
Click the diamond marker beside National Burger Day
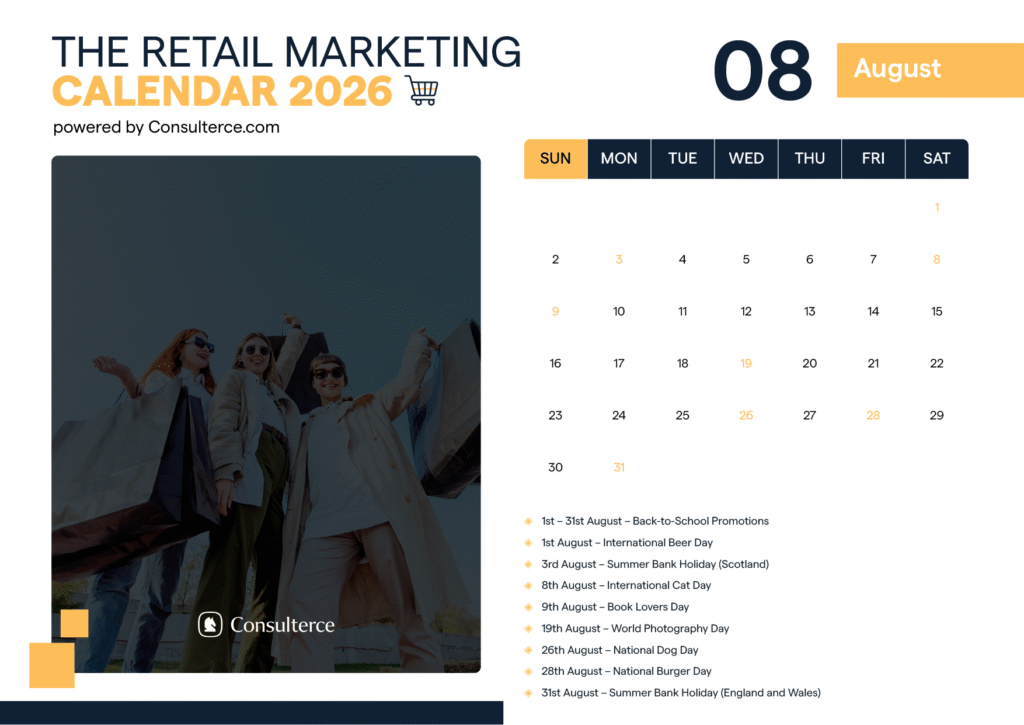(527, 671)
